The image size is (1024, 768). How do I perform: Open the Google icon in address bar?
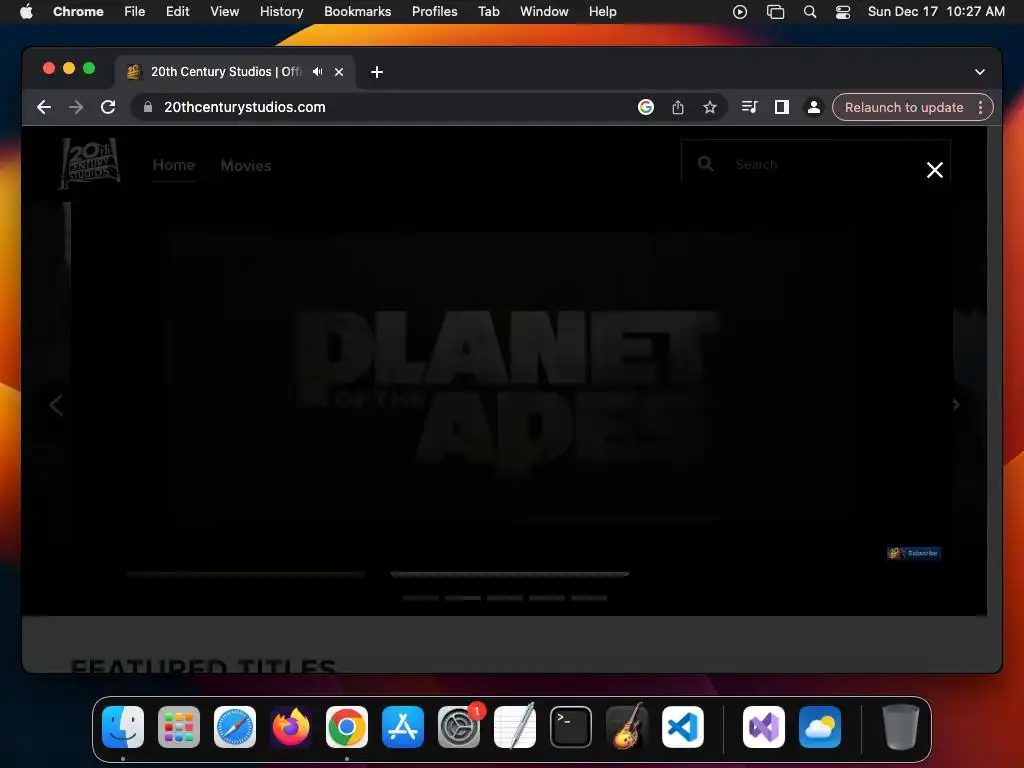646,107
